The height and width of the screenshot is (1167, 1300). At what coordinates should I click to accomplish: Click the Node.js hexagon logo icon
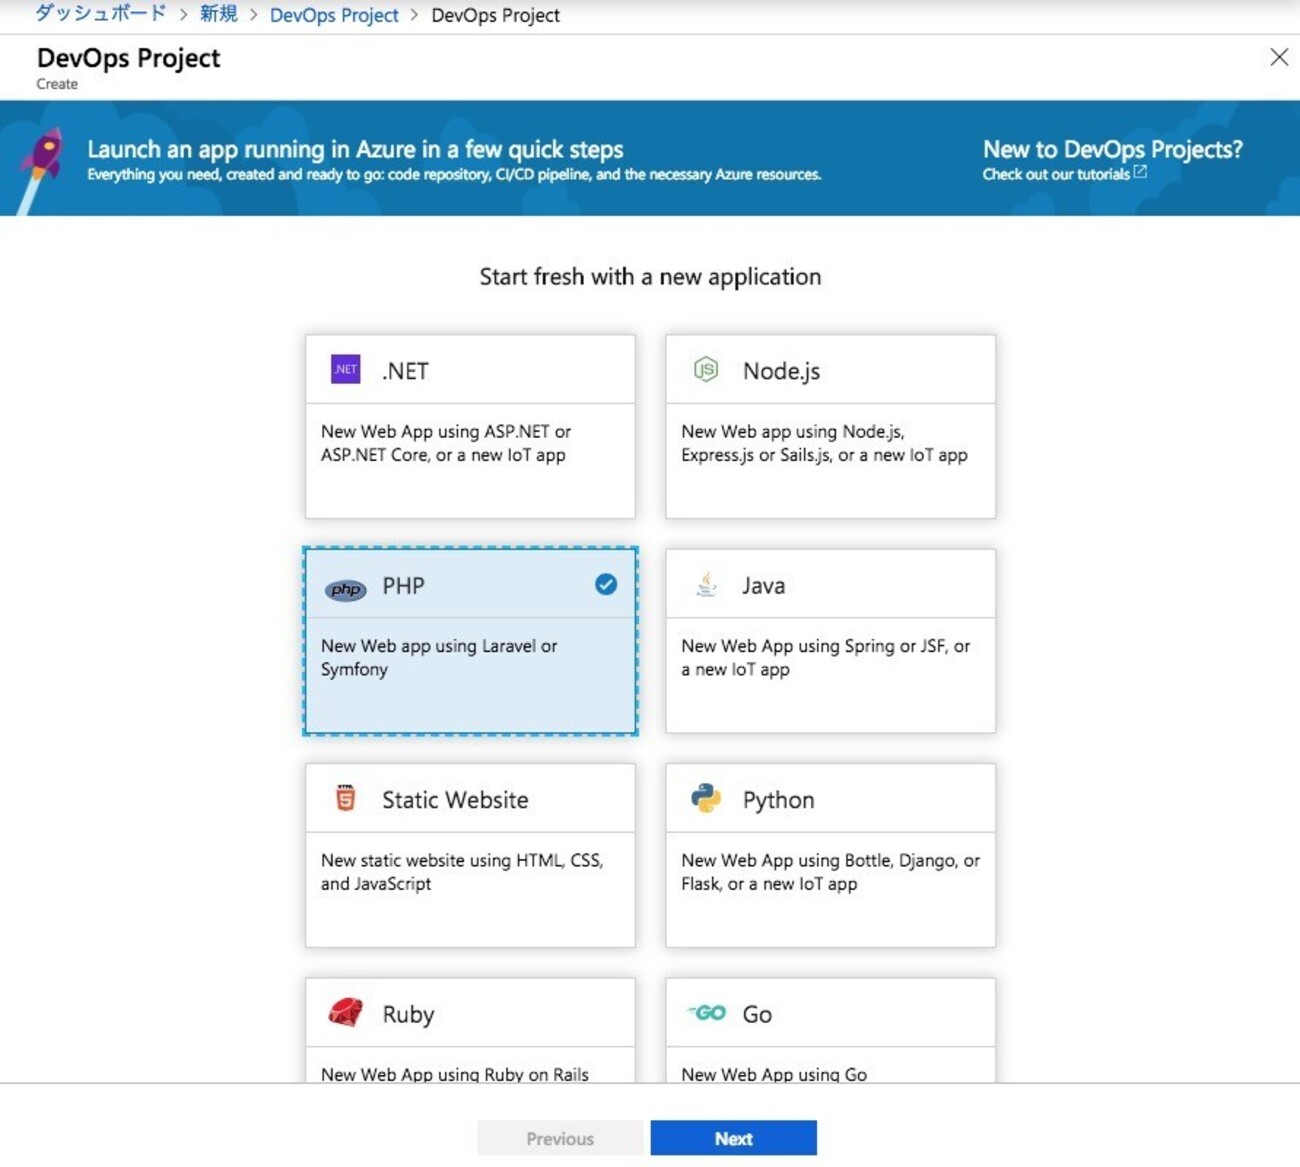(x=706, y=369)
